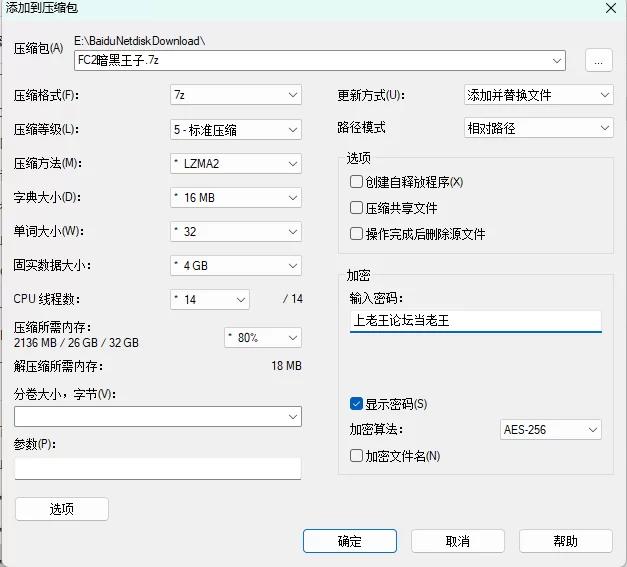627x567 pixels.
Task: Open the CPU thread count dropdown
Action: (210, 299)
